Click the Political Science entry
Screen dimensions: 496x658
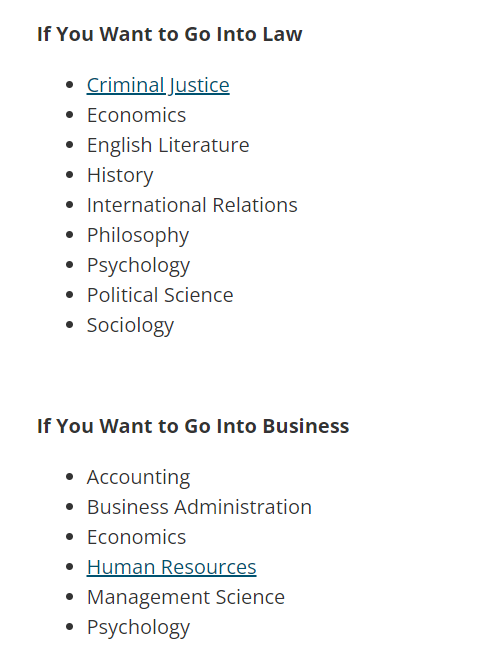click(x=160, y=295)
